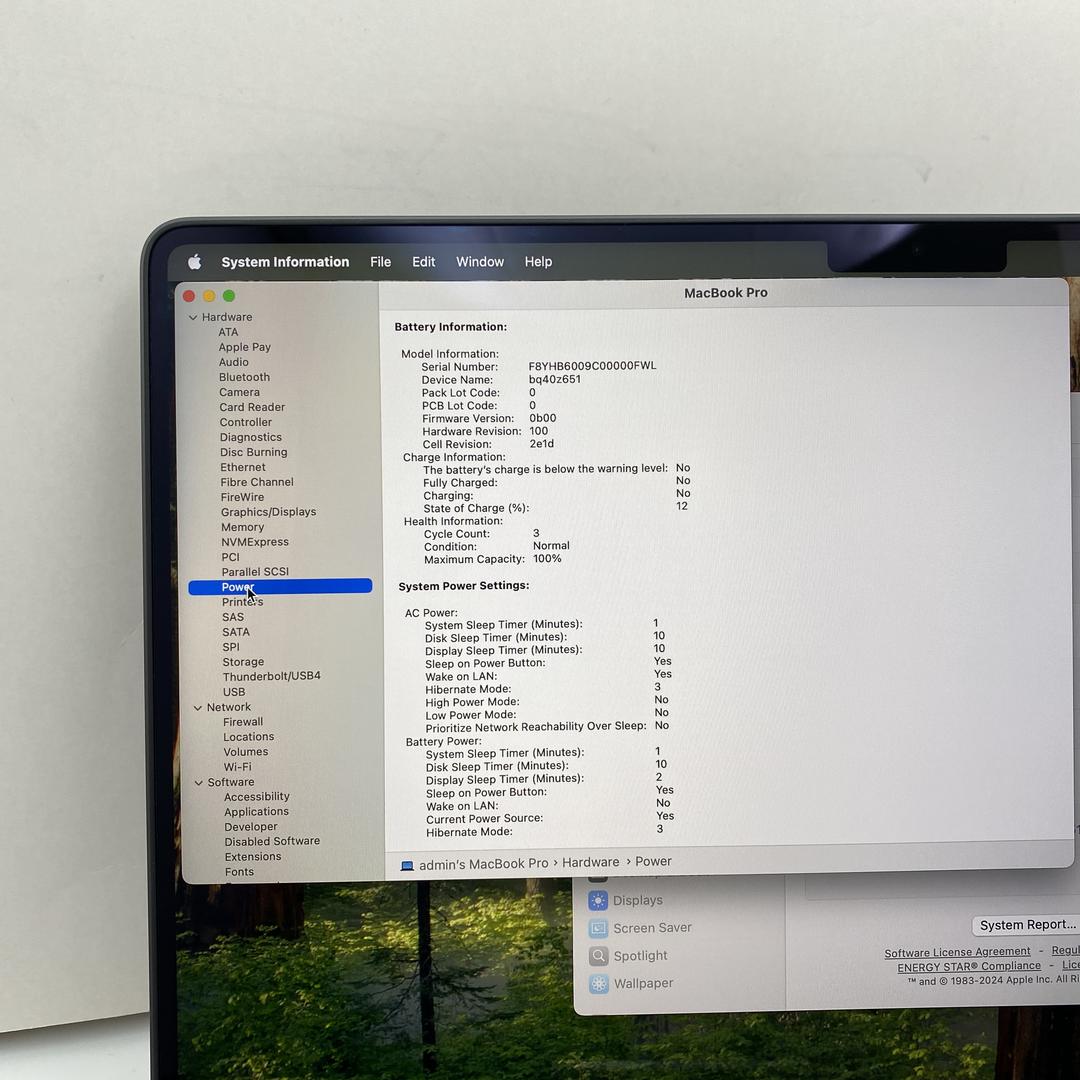Click device name value bq40z651
Viewport: 1080px width, 1080px height.
(554, 380)
